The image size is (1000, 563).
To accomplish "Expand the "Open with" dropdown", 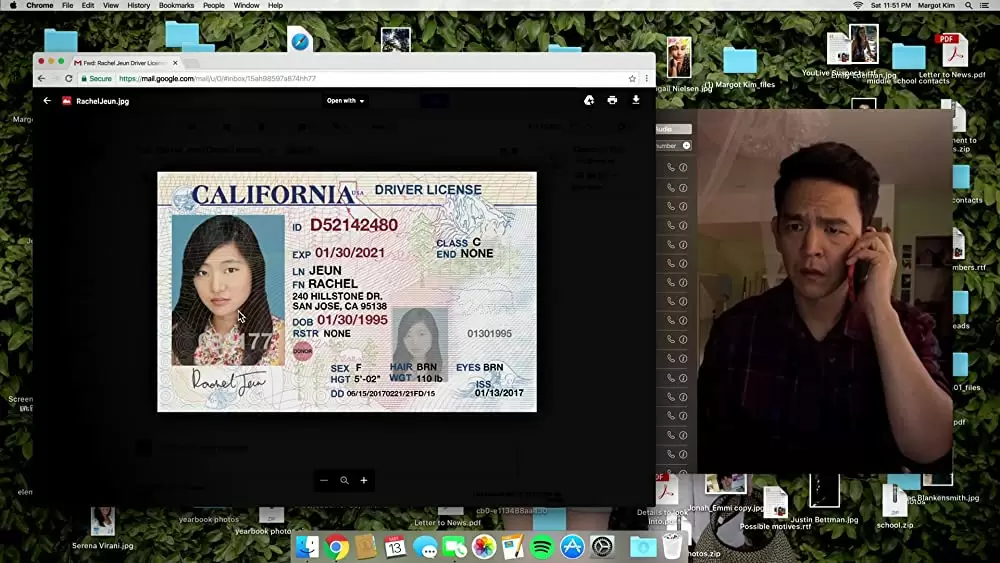I will point(346,101).
